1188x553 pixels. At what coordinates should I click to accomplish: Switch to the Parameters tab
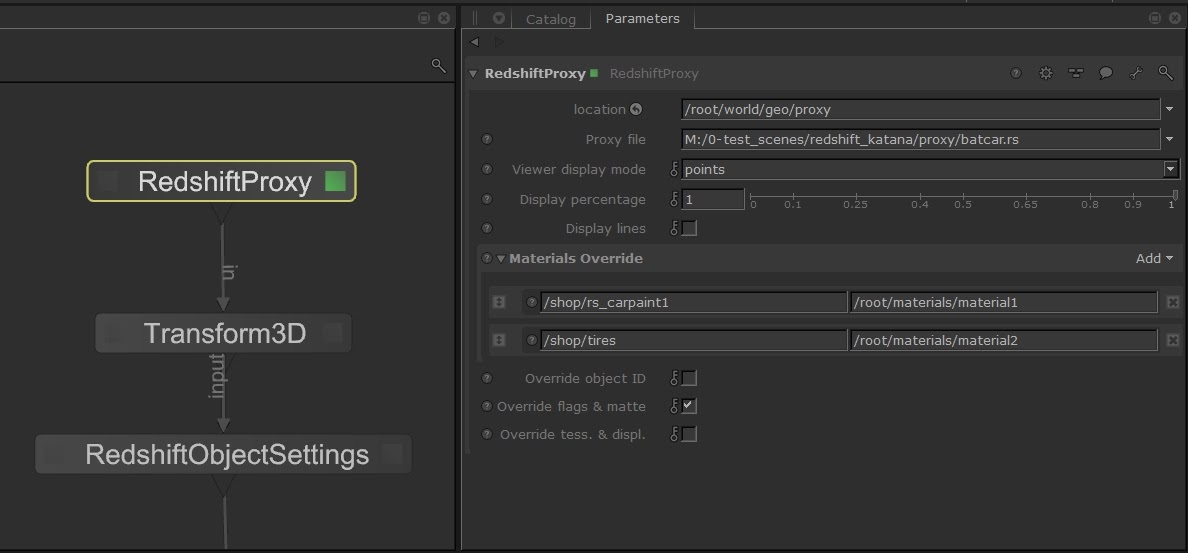point(642,18)
